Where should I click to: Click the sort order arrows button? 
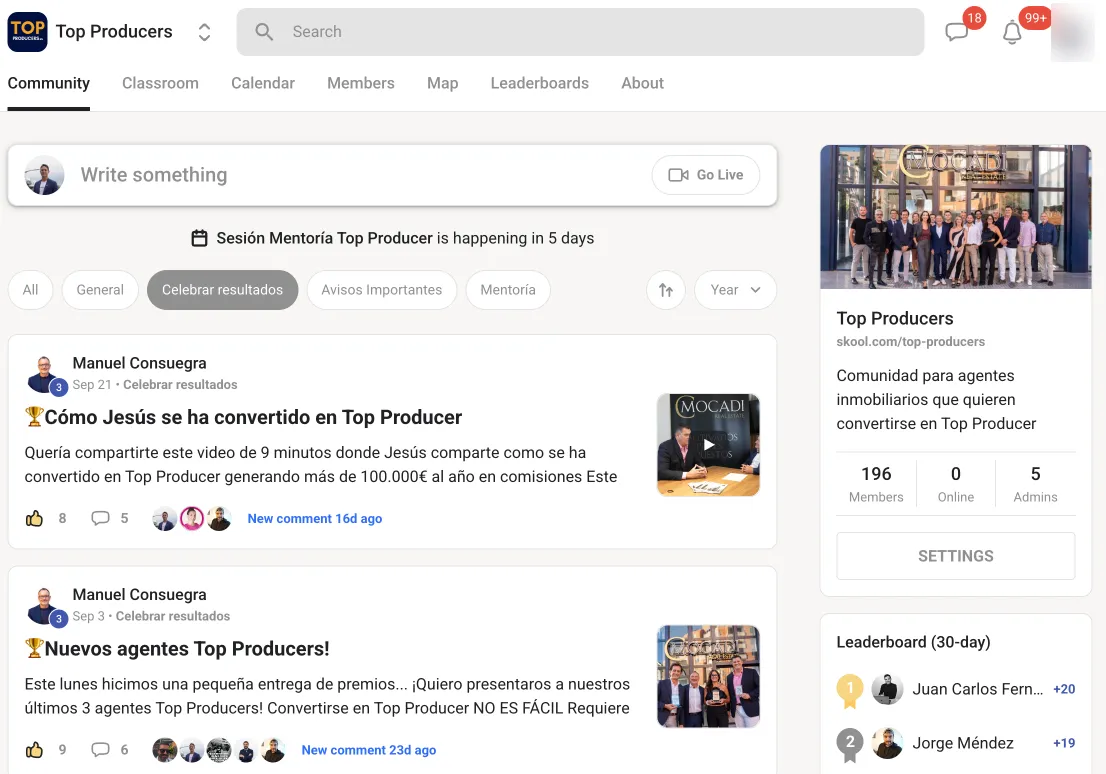(666, 290)
